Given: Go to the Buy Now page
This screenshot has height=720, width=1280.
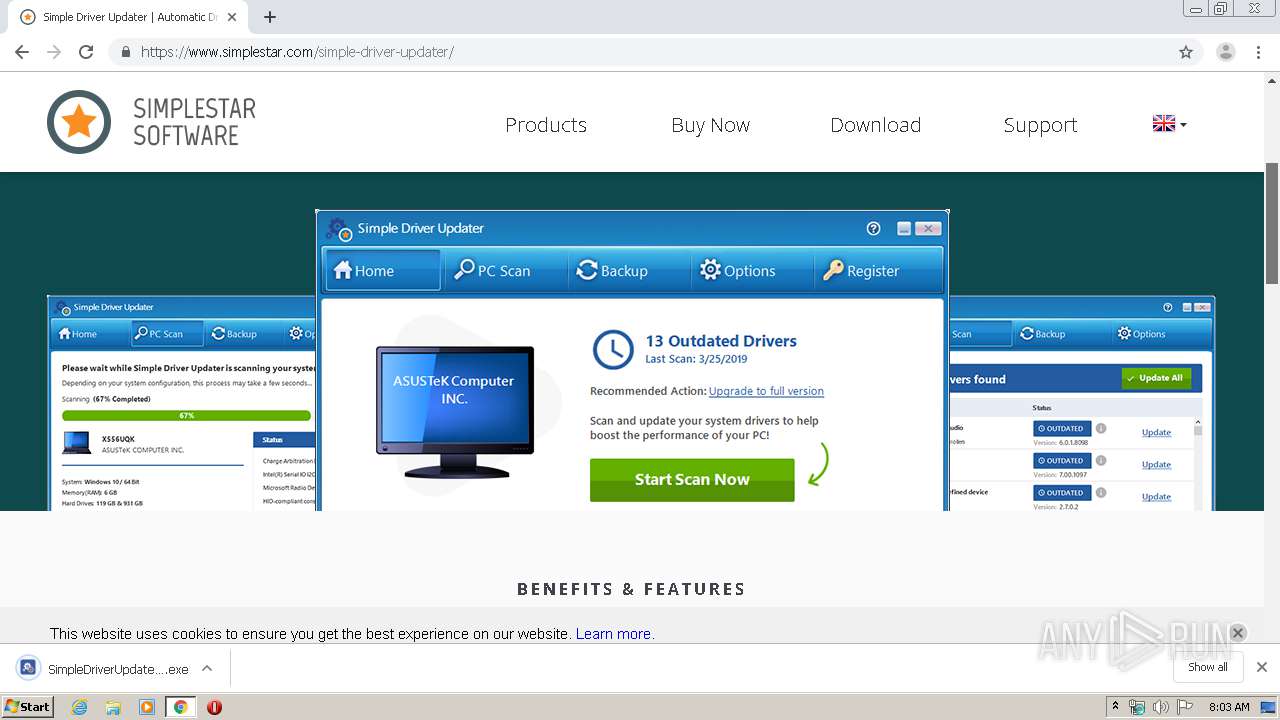Looking at the screenshot, I should pos(711,125).
